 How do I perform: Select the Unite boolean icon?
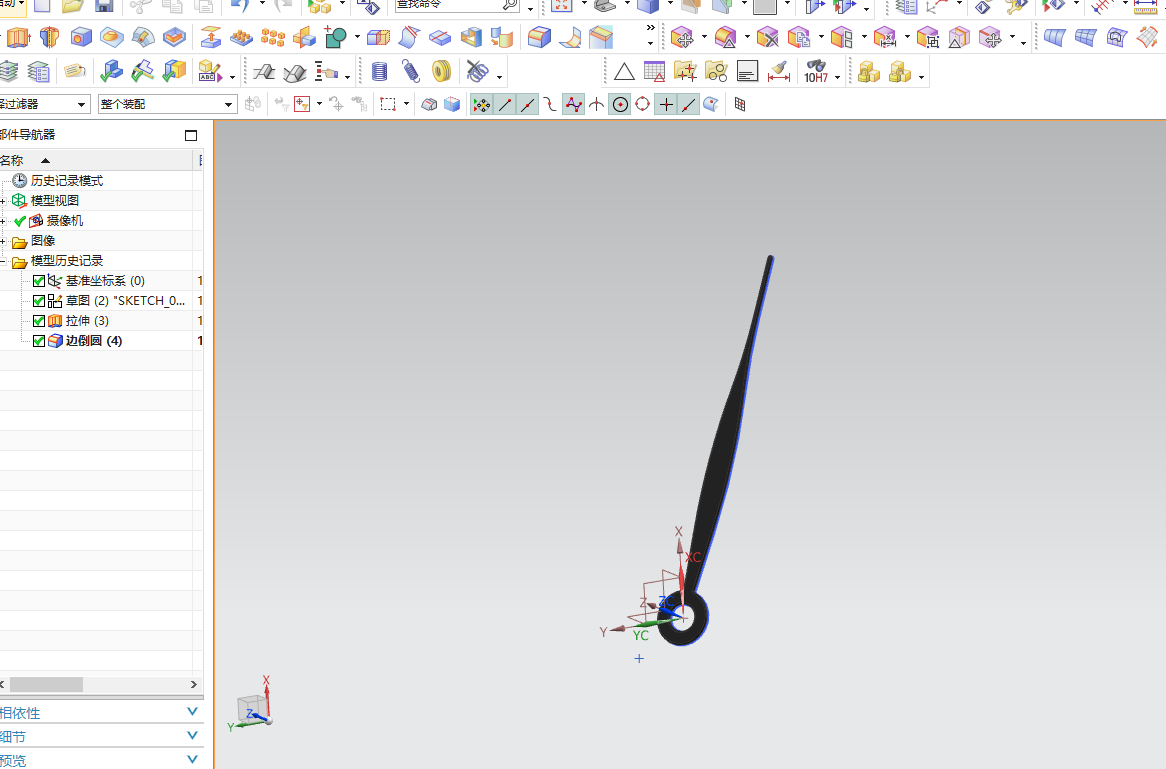point(335,37)
